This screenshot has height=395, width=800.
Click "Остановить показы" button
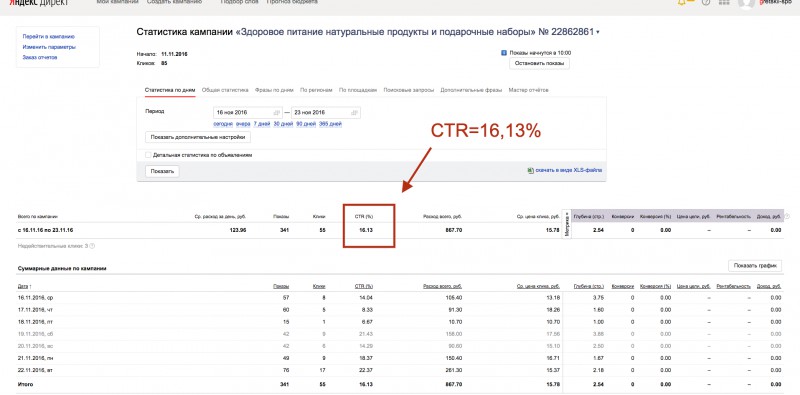click(539, 64)
